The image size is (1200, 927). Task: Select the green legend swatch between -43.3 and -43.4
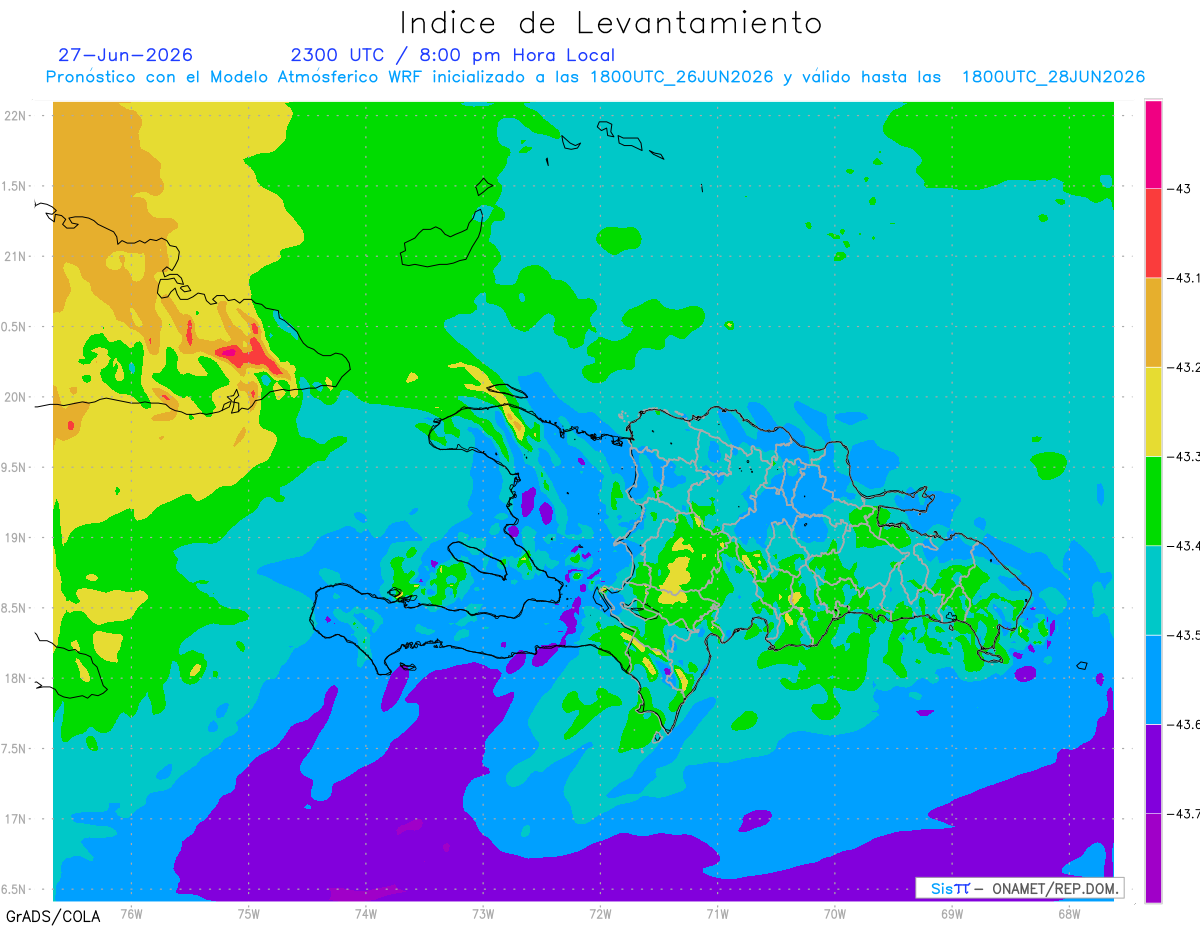[x=1153, y=500]
